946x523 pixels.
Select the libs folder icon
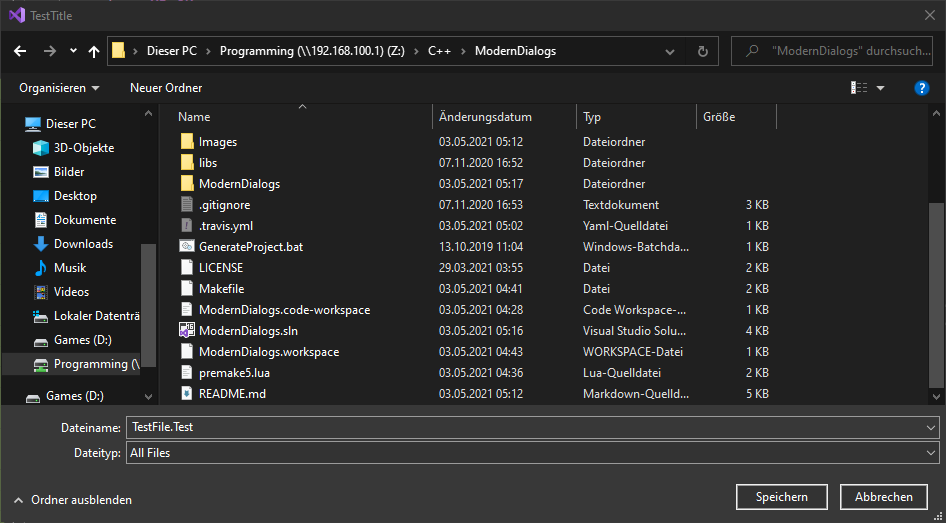188,163
